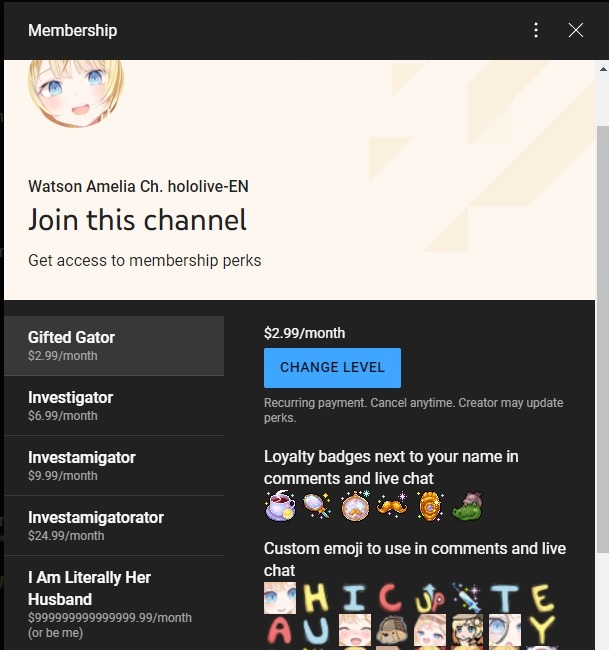Select the Investigator $6.99 tier
Screen dimensions: 609x650
114,406
